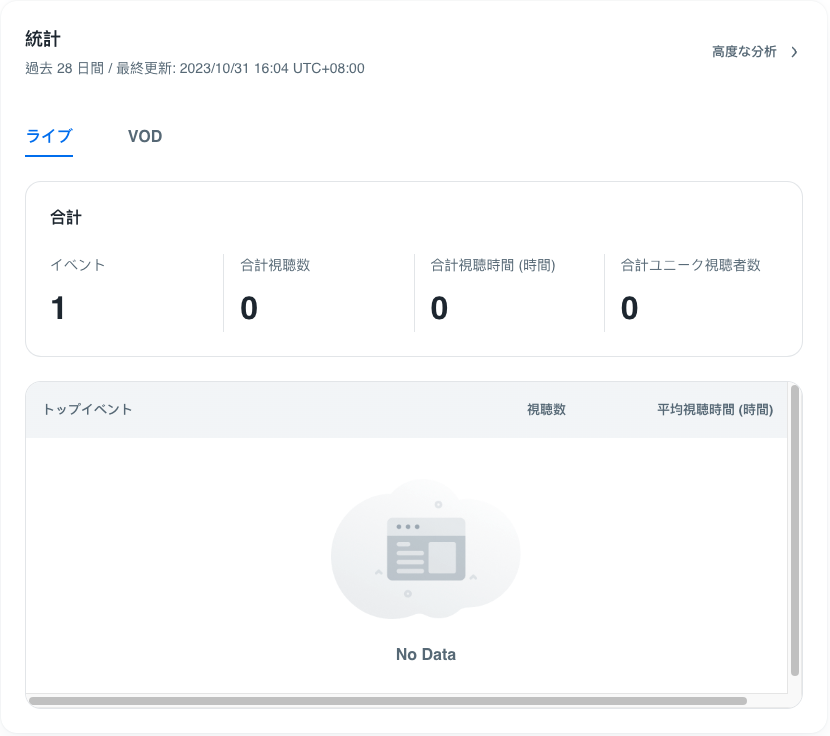Image resolution: width=830 pixels, height=736 pixels.
Task: Select the 合計ユニーク視聴者数 stat label
Action: point(691,265)
